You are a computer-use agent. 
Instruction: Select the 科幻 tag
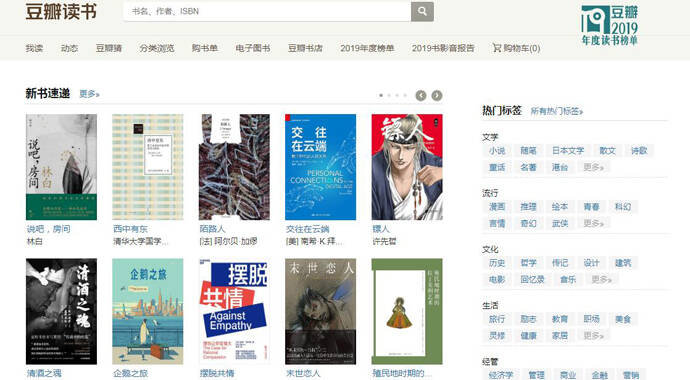point(623,207)
